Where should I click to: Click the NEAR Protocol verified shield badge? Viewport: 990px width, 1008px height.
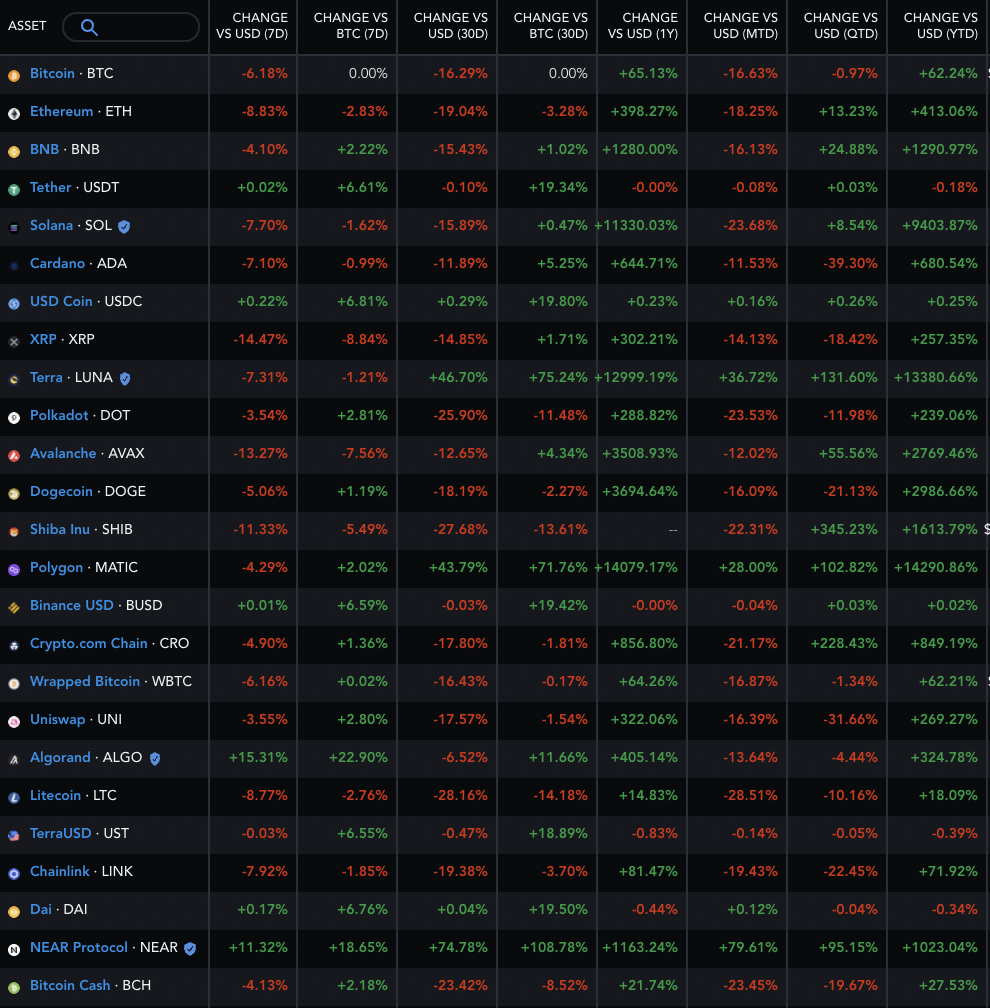[190, 948]
